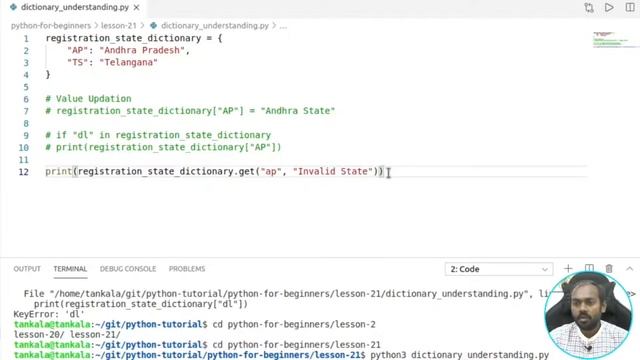Create a new terminal with plus icon
The height and width of the screenshot is (360, 640).
[x=568, y=269]
